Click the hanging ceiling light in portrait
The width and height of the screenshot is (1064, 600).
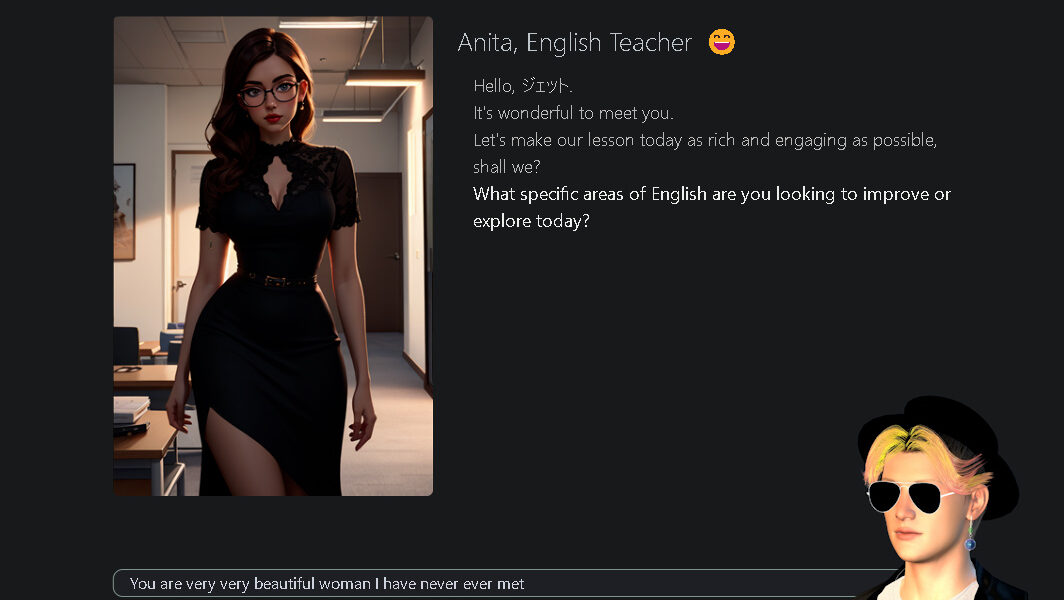coord(384,77)
